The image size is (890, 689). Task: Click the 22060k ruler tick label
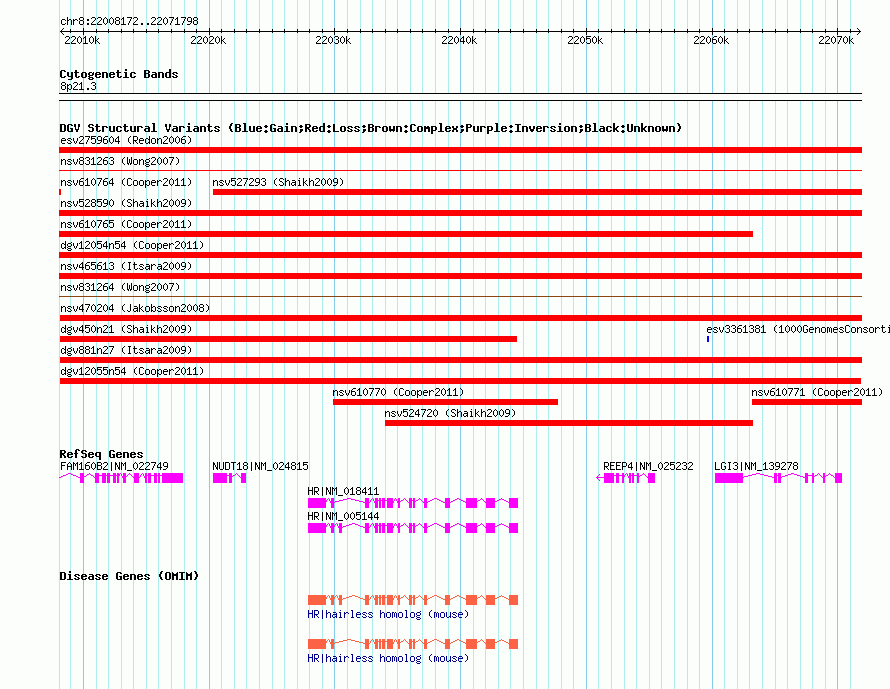tap(711, 40)
